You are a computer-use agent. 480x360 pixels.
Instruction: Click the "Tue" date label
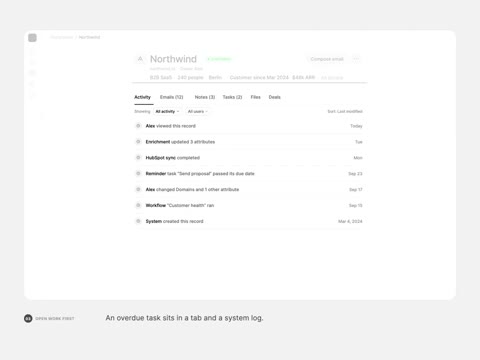pos(359,142)
